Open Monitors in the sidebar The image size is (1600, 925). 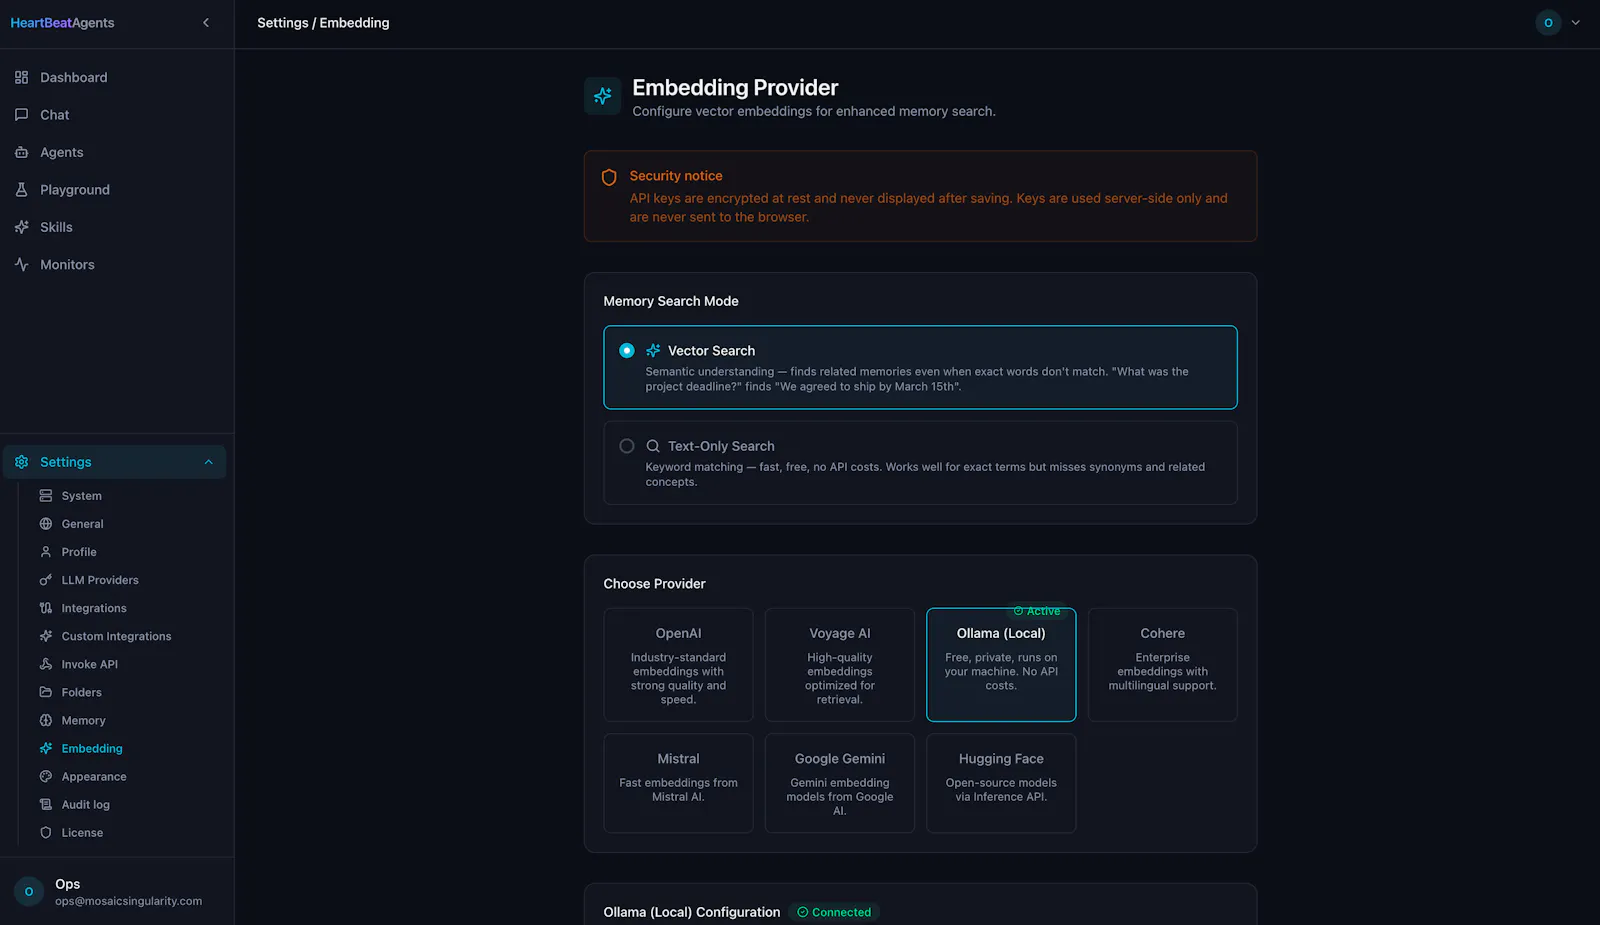[117, 265]
